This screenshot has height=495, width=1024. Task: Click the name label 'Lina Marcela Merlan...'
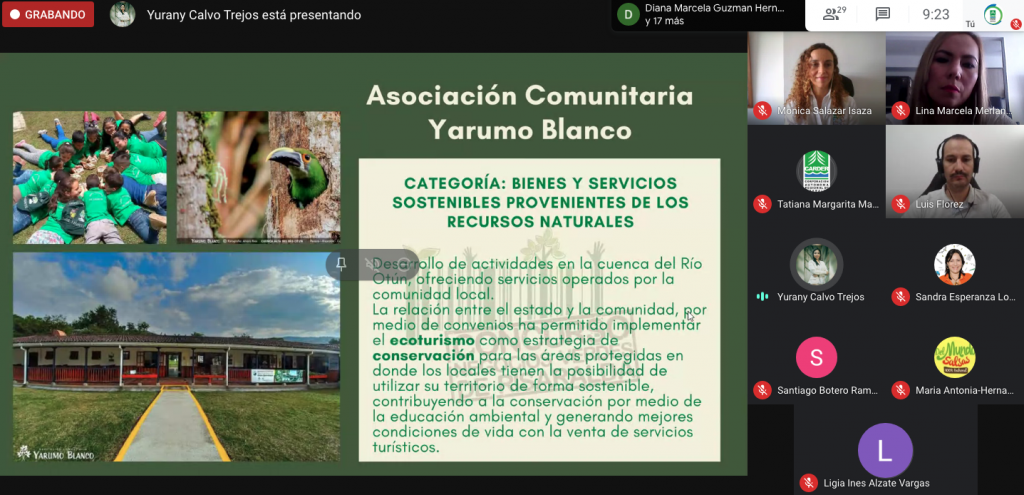point(964,111)
